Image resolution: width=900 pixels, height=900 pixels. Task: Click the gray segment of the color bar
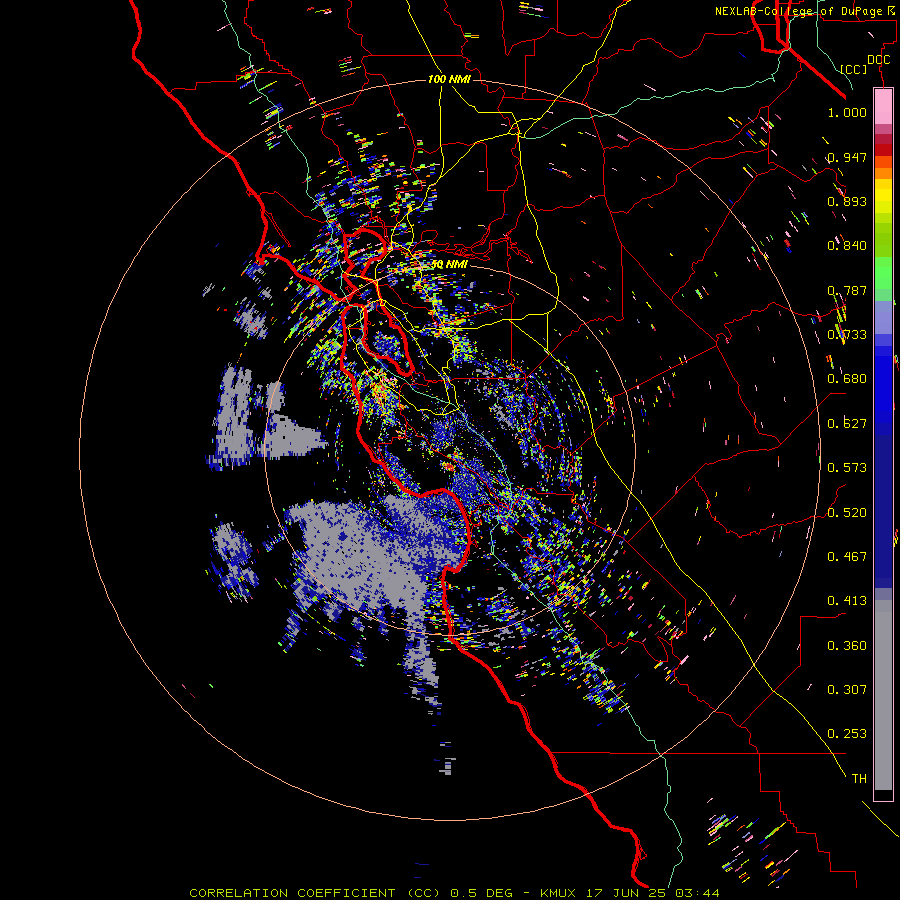tap(883, 695)
